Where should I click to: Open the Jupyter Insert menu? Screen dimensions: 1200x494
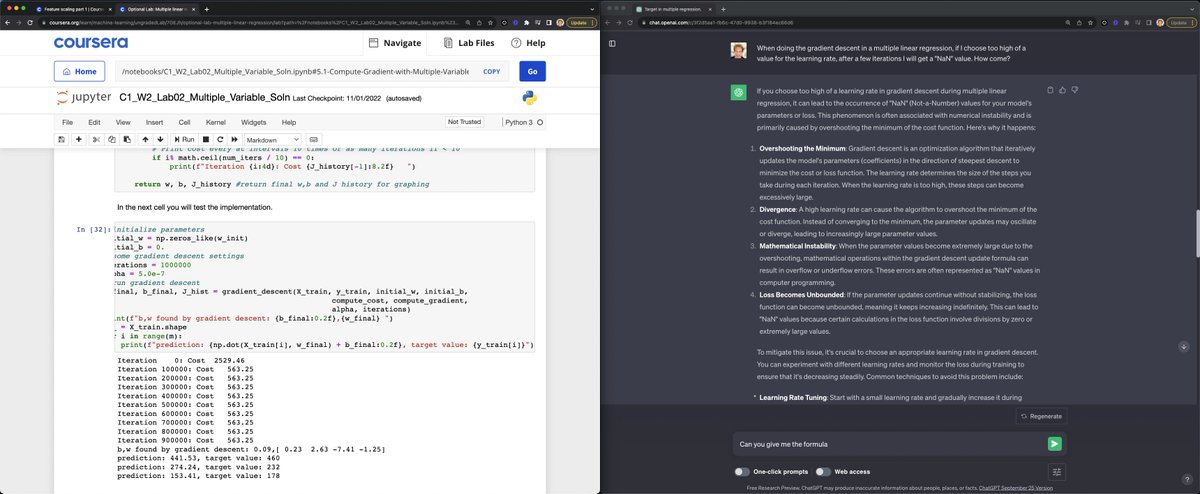coord(153,122)
